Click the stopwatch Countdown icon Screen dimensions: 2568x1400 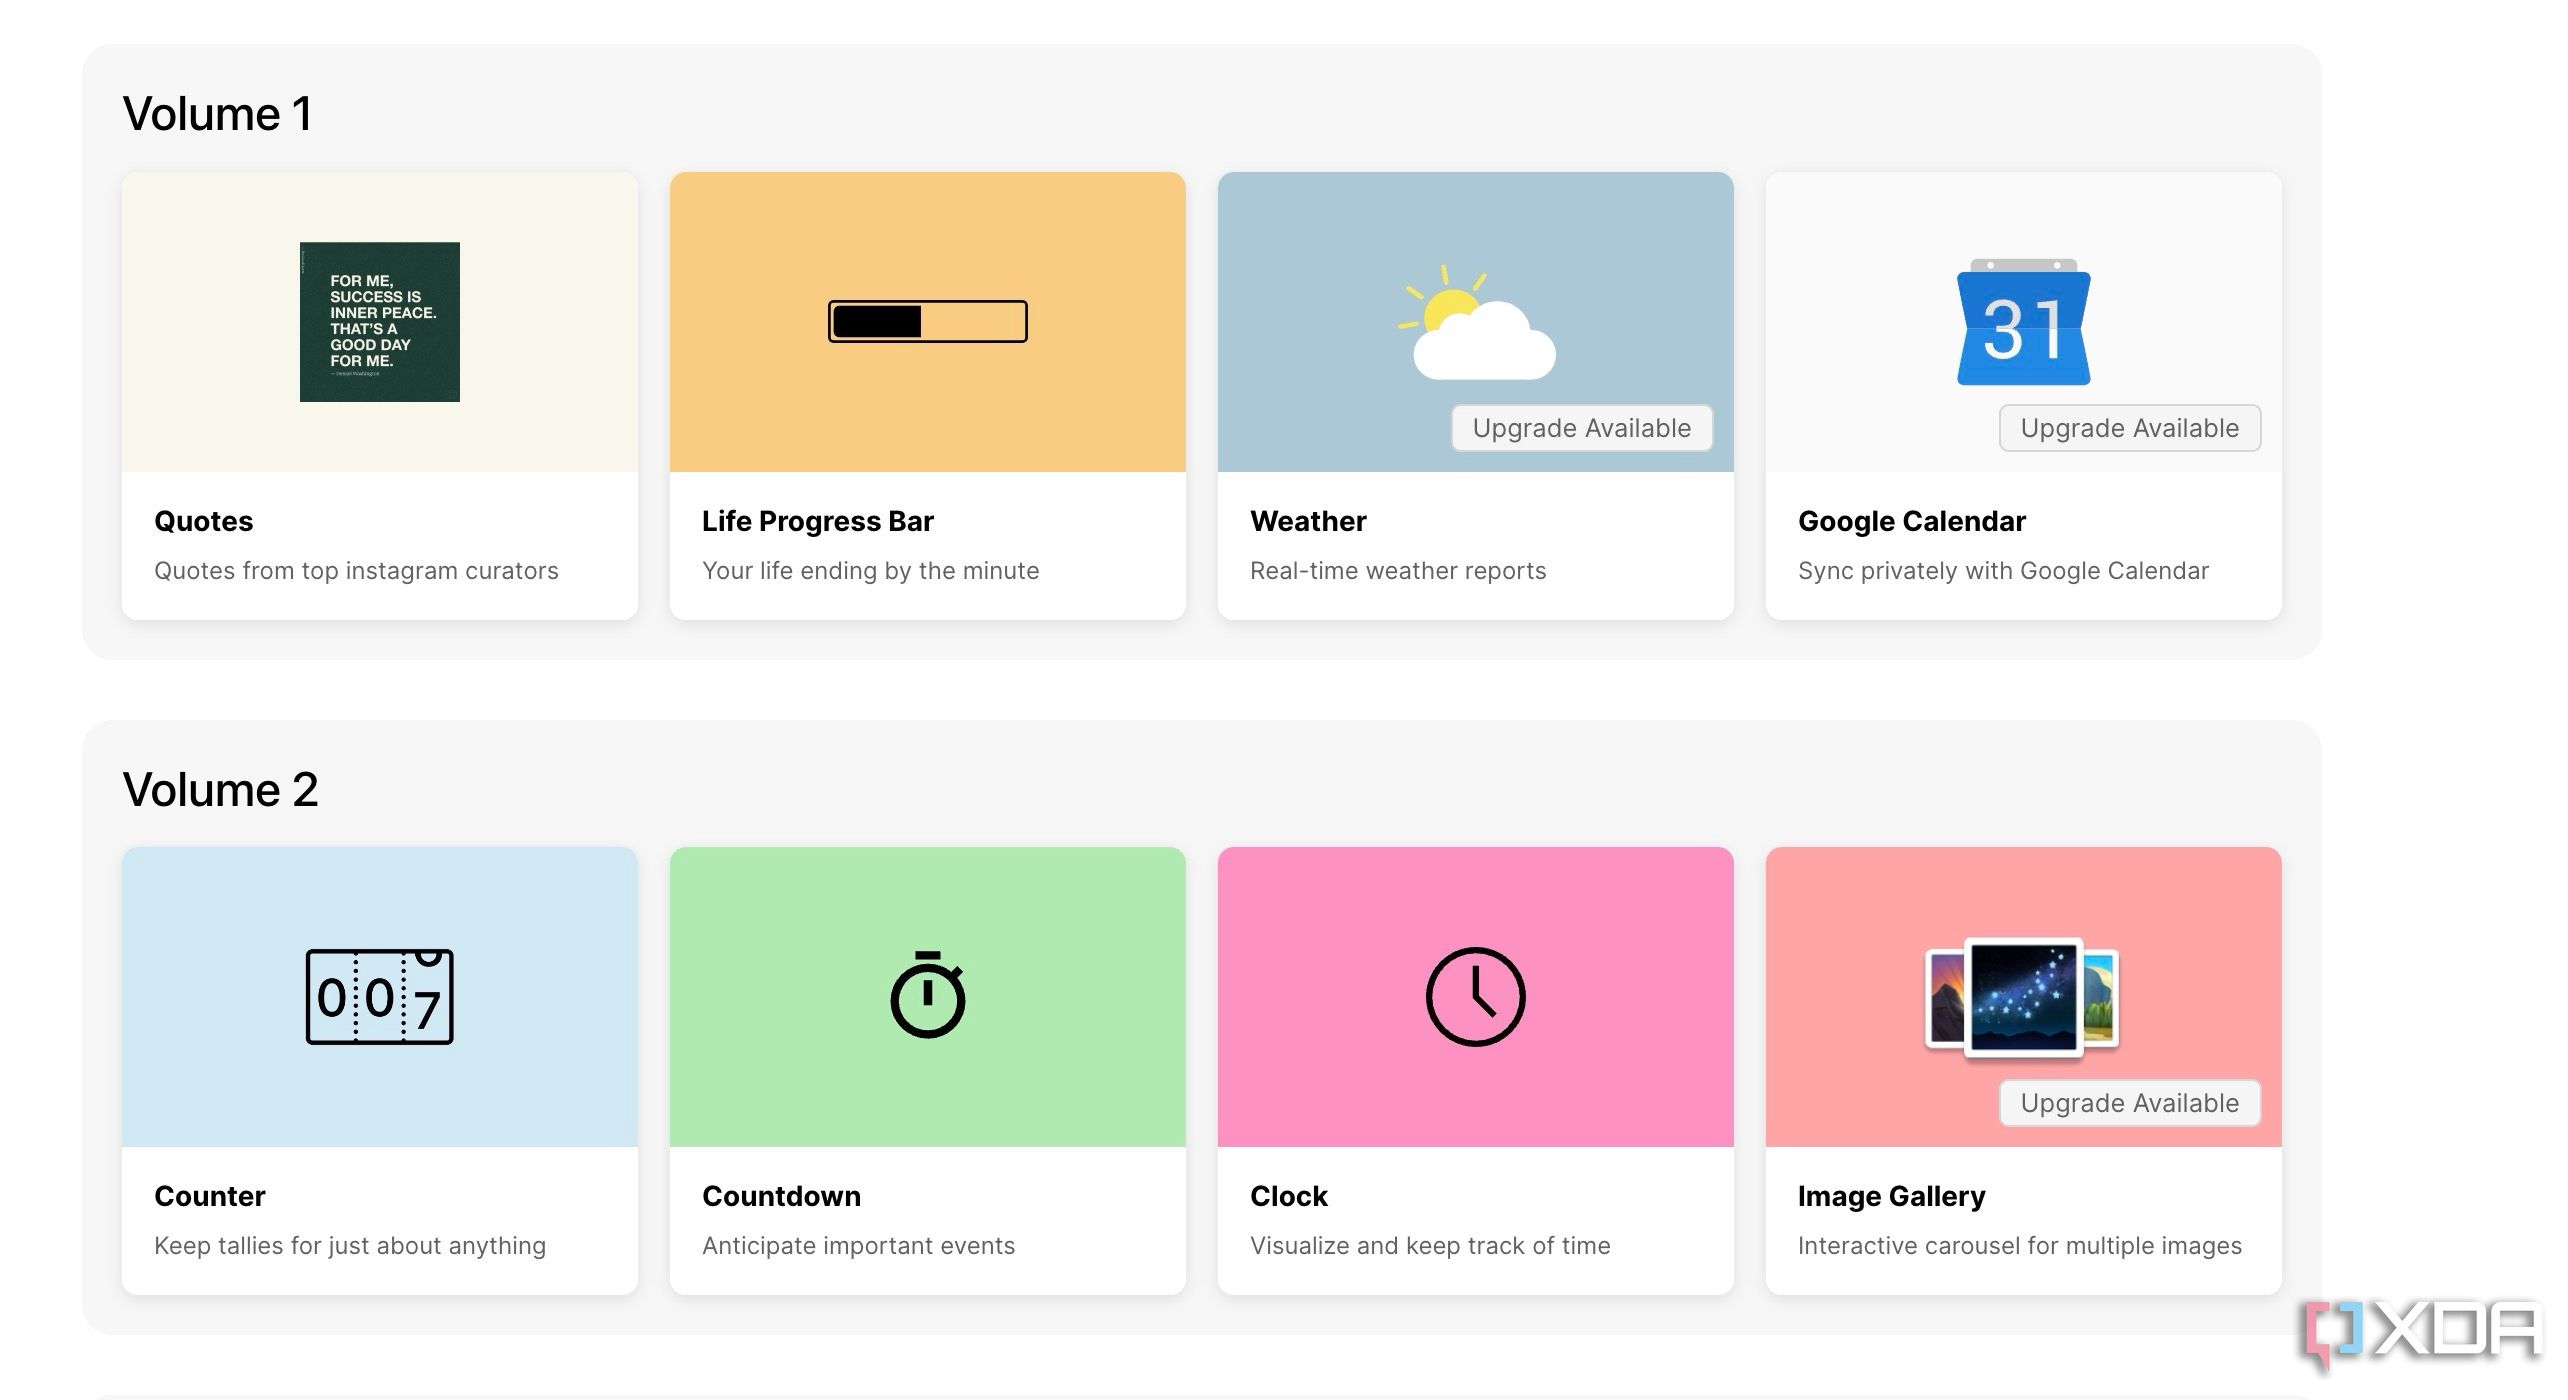[928, 995]
